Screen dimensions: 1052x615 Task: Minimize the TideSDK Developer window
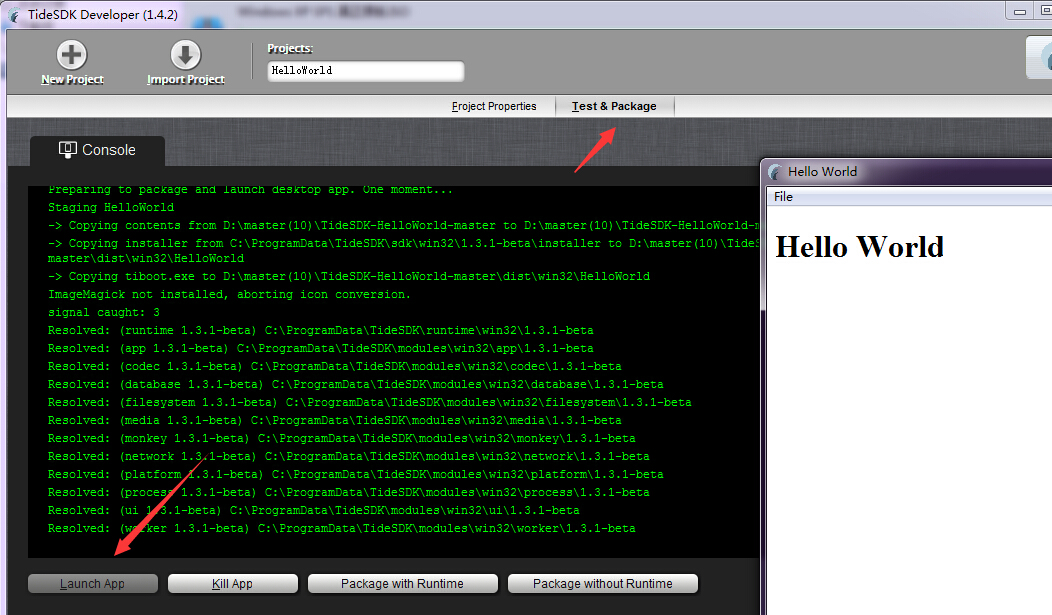click(1020, 11)
